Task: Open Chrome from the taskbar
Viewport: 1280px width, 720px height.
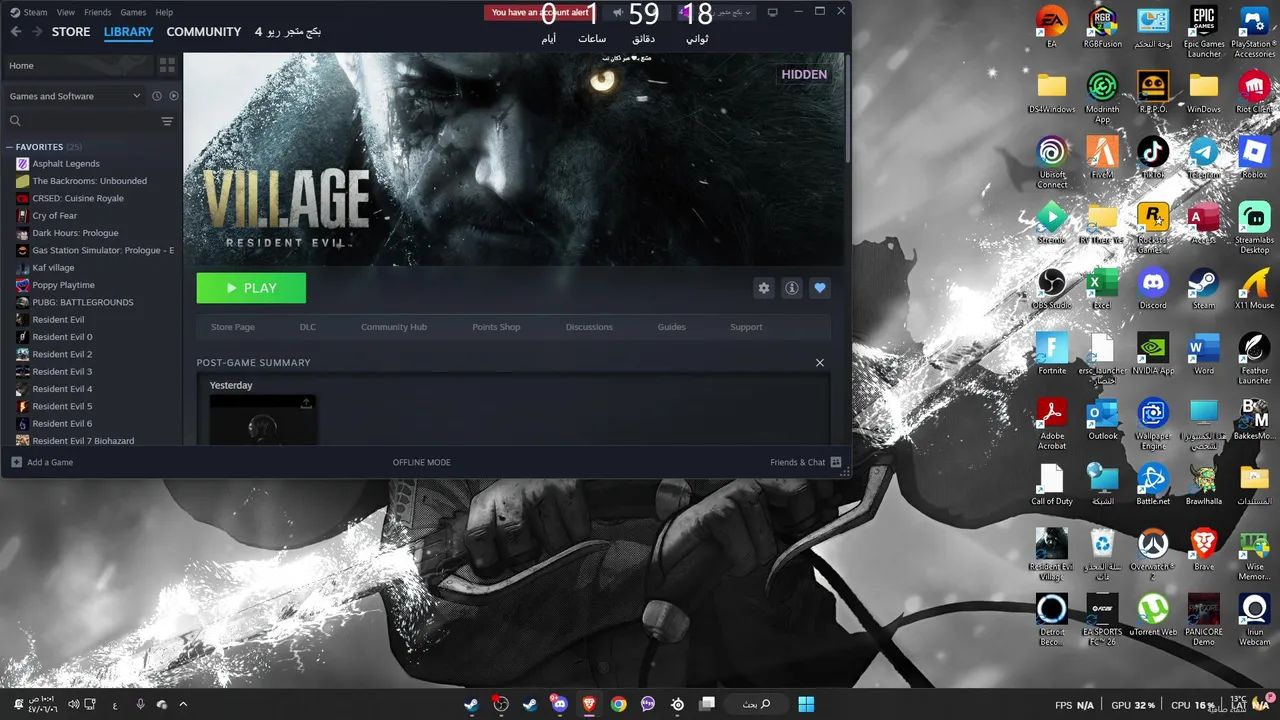Action: [x=619, y=704]
